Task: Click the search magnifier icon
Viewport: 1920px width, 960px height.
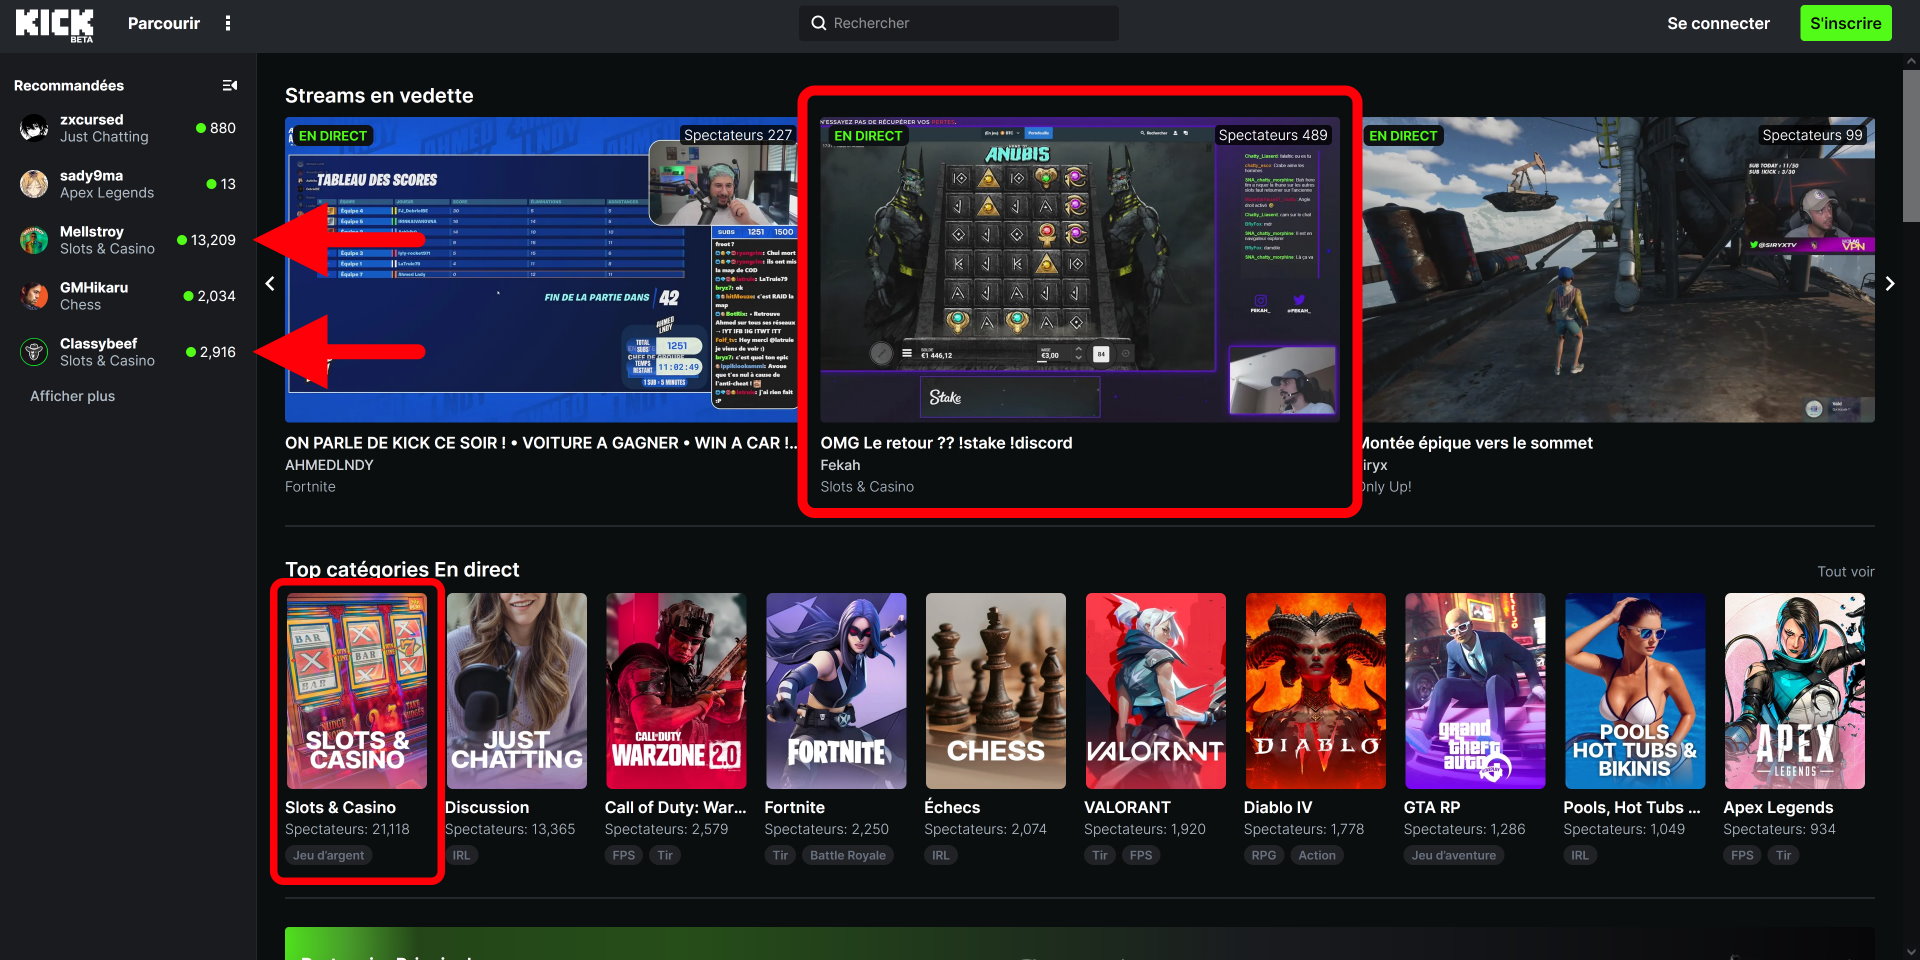Action: 819,23
